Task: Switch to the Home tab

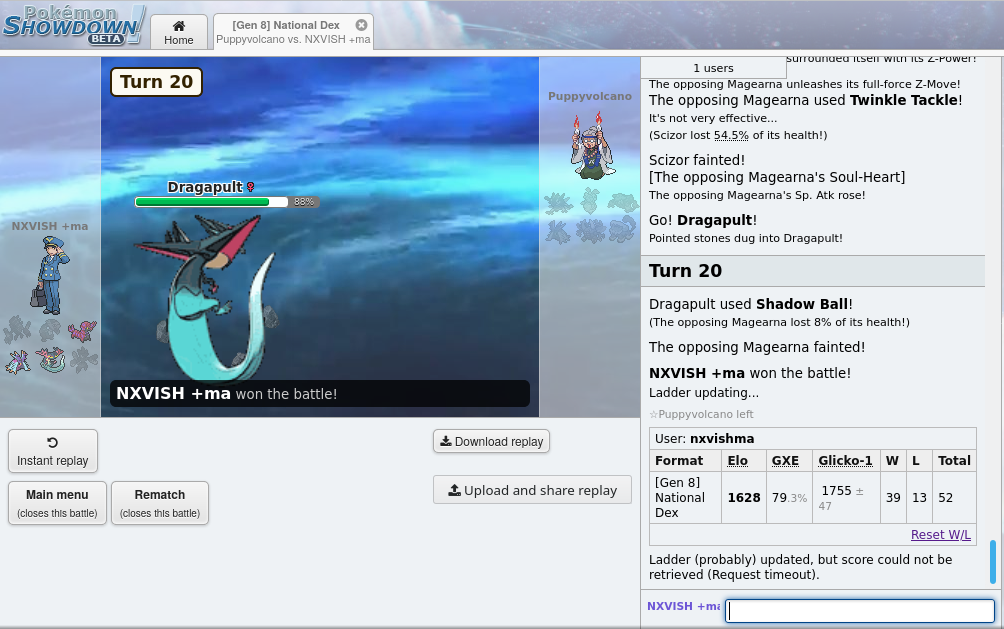Action: pos(179,32)
